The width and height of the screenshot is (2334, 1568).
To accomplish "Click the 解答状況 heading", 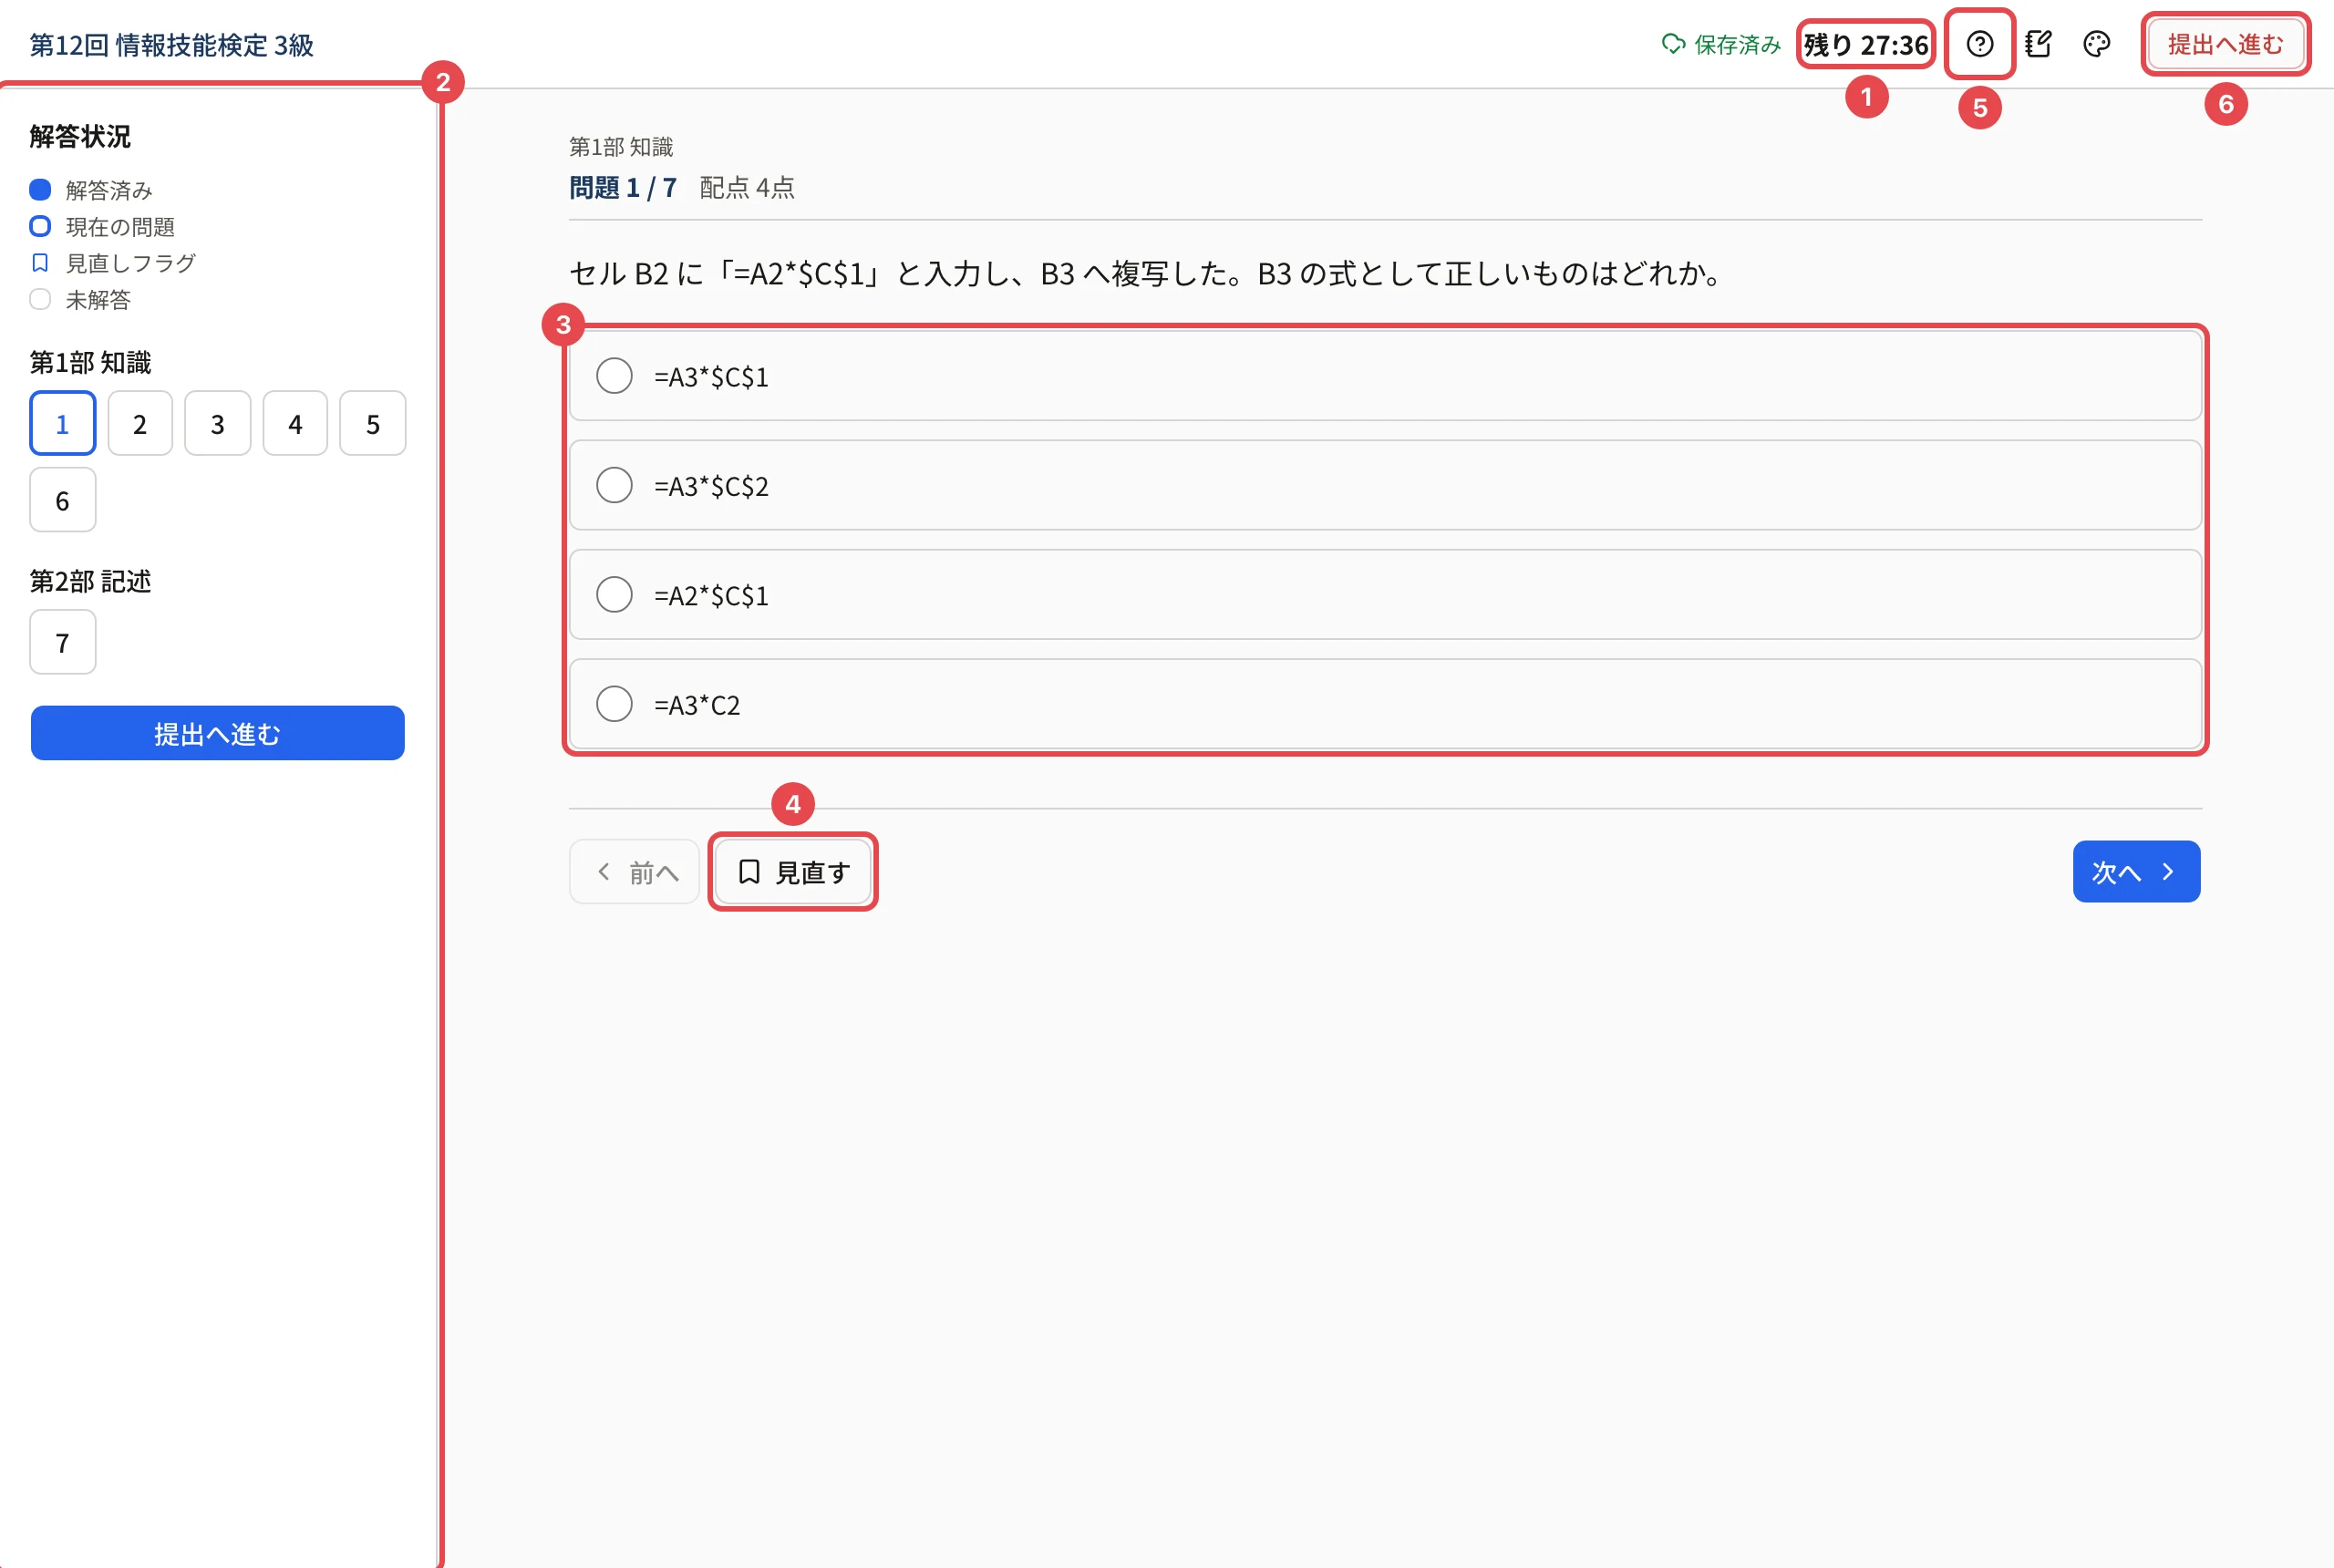I will coord(80,136).
